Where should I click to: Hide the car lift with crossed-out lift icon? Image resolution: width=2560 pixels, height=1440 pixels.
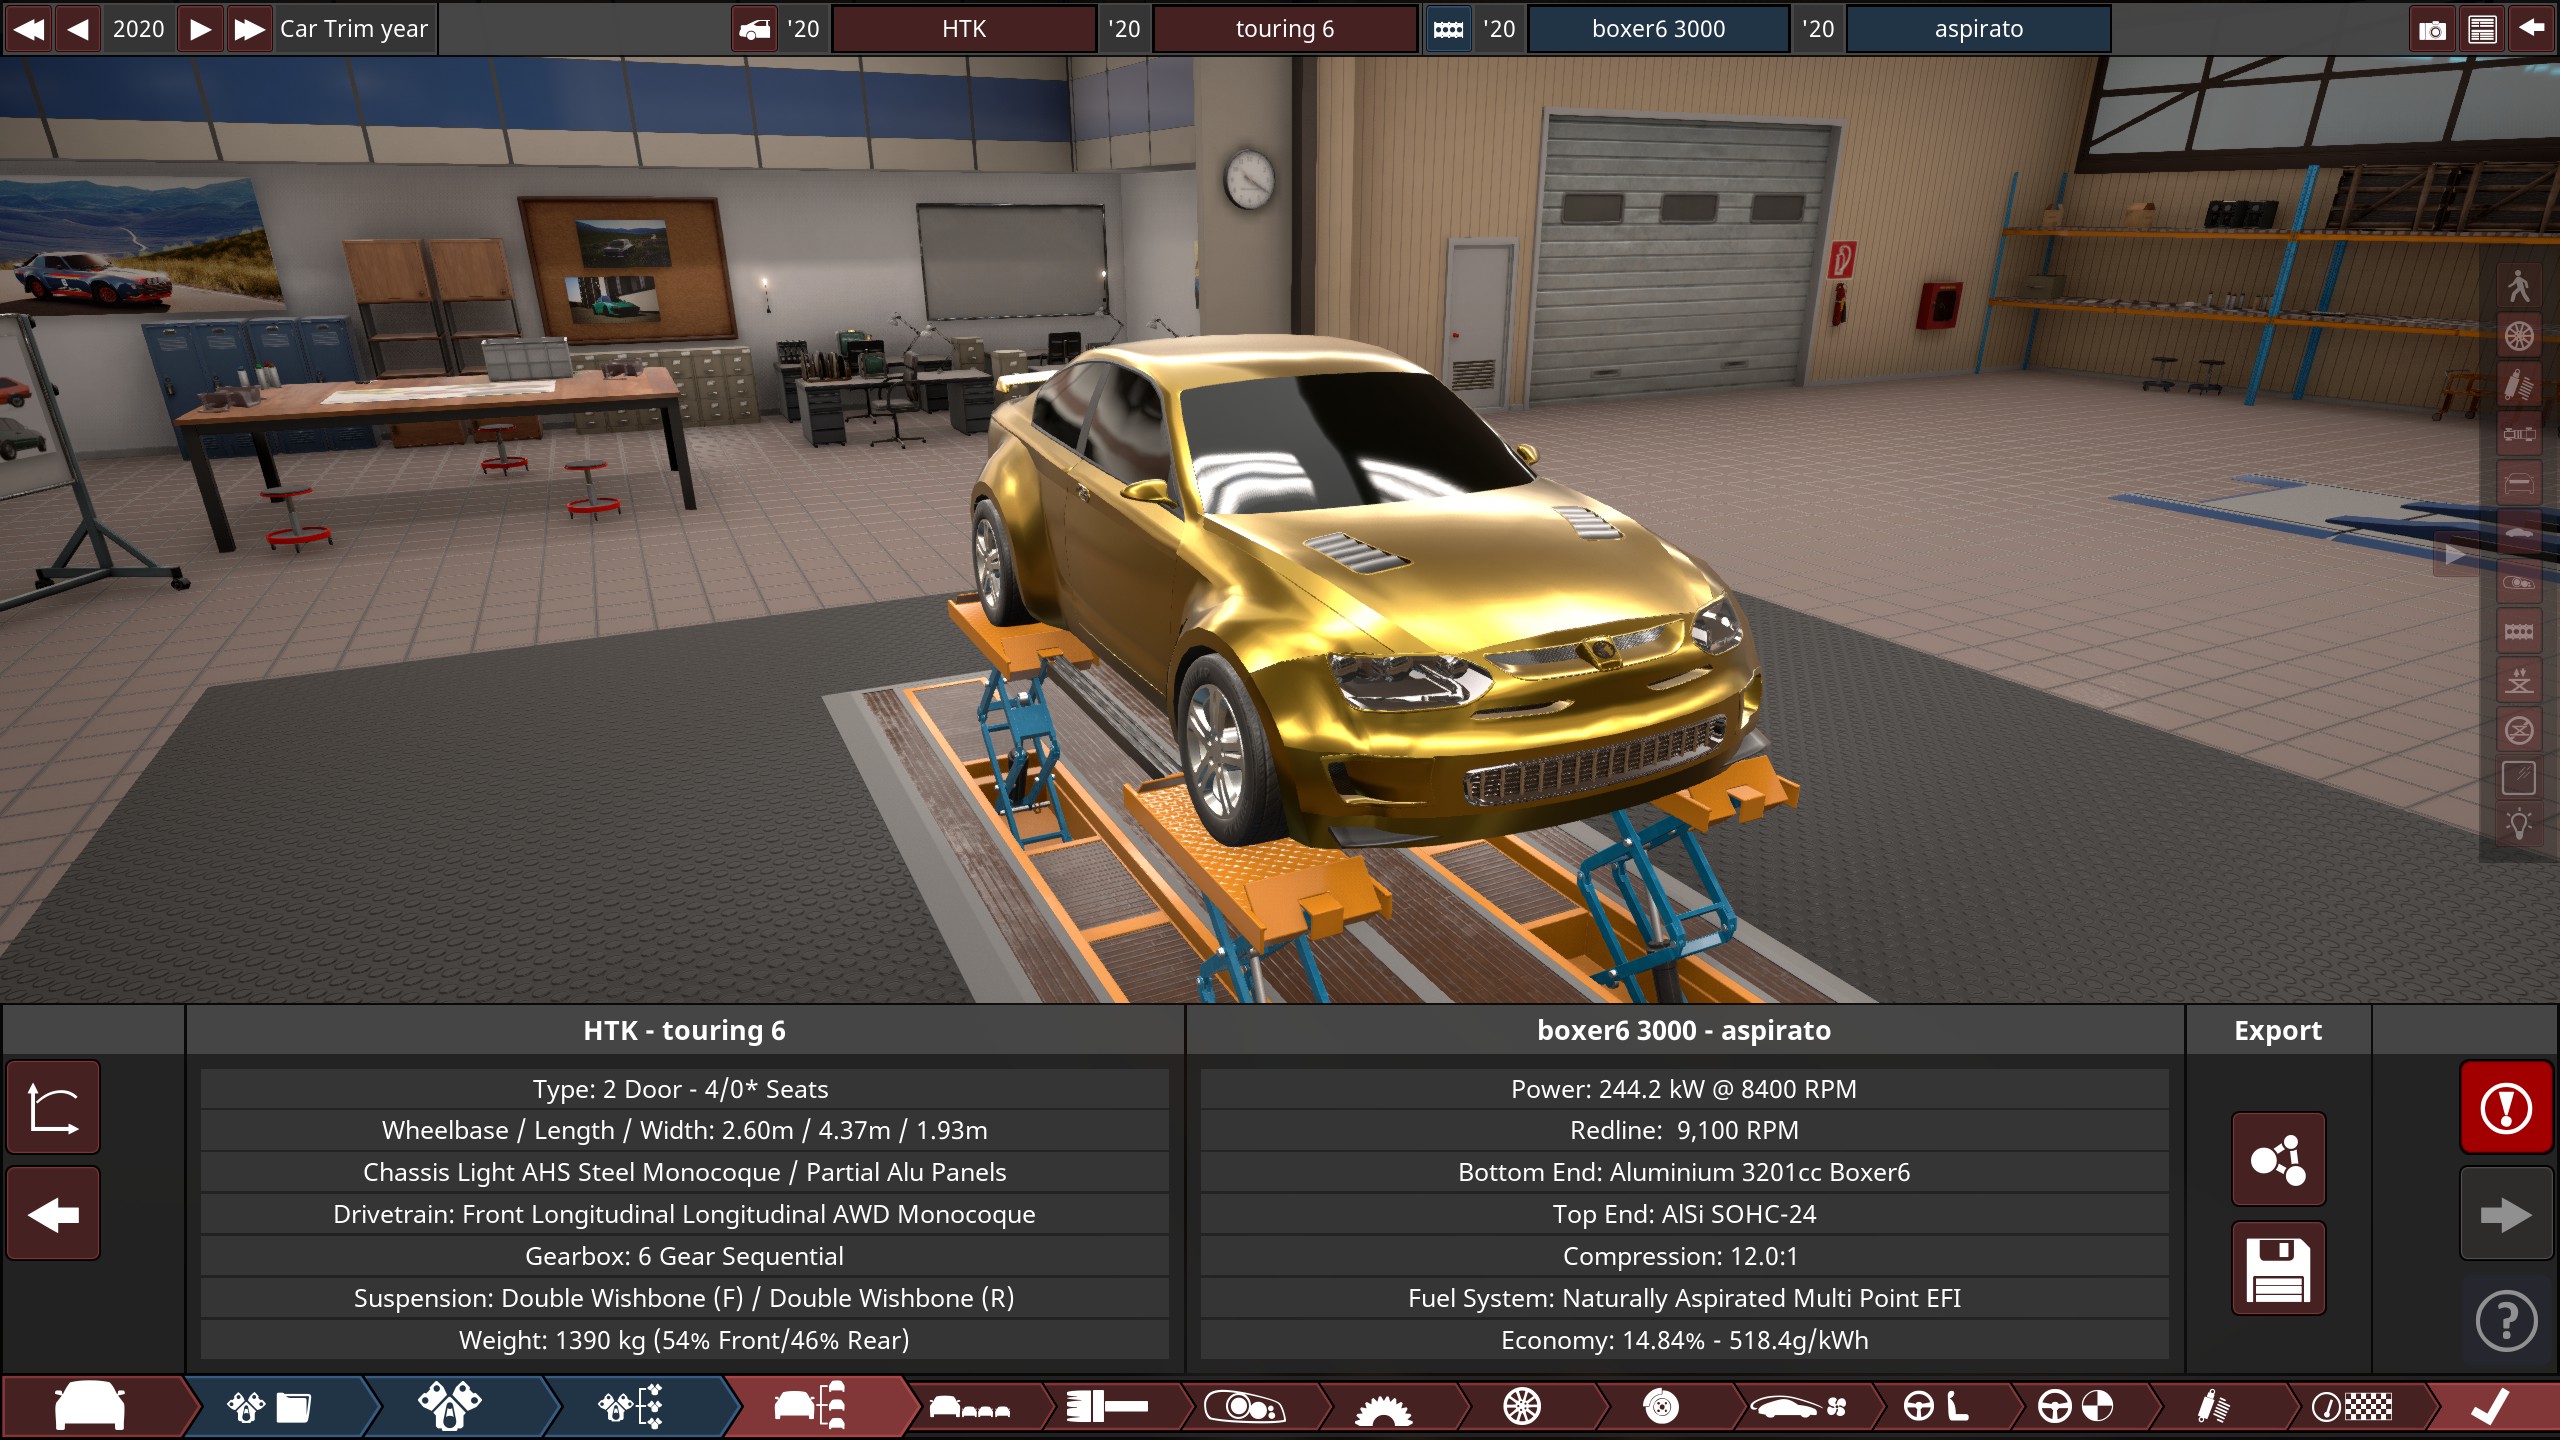(x=2519, y=729)
